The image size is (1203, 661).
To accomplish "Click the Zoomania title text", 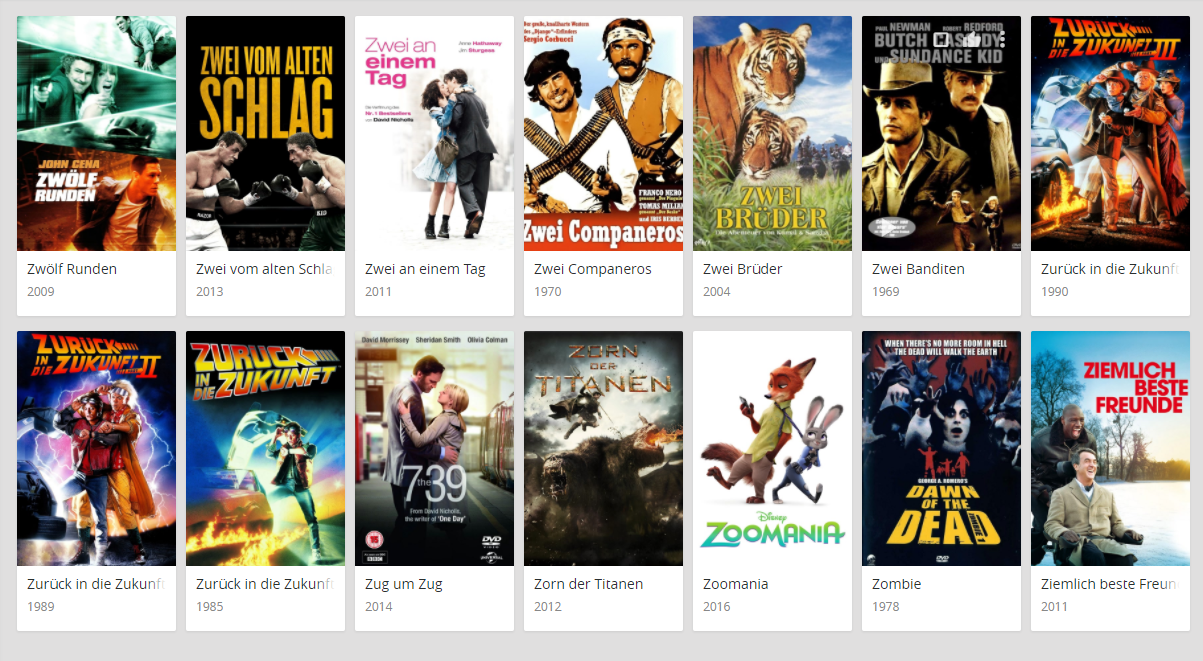I will 736,584.
